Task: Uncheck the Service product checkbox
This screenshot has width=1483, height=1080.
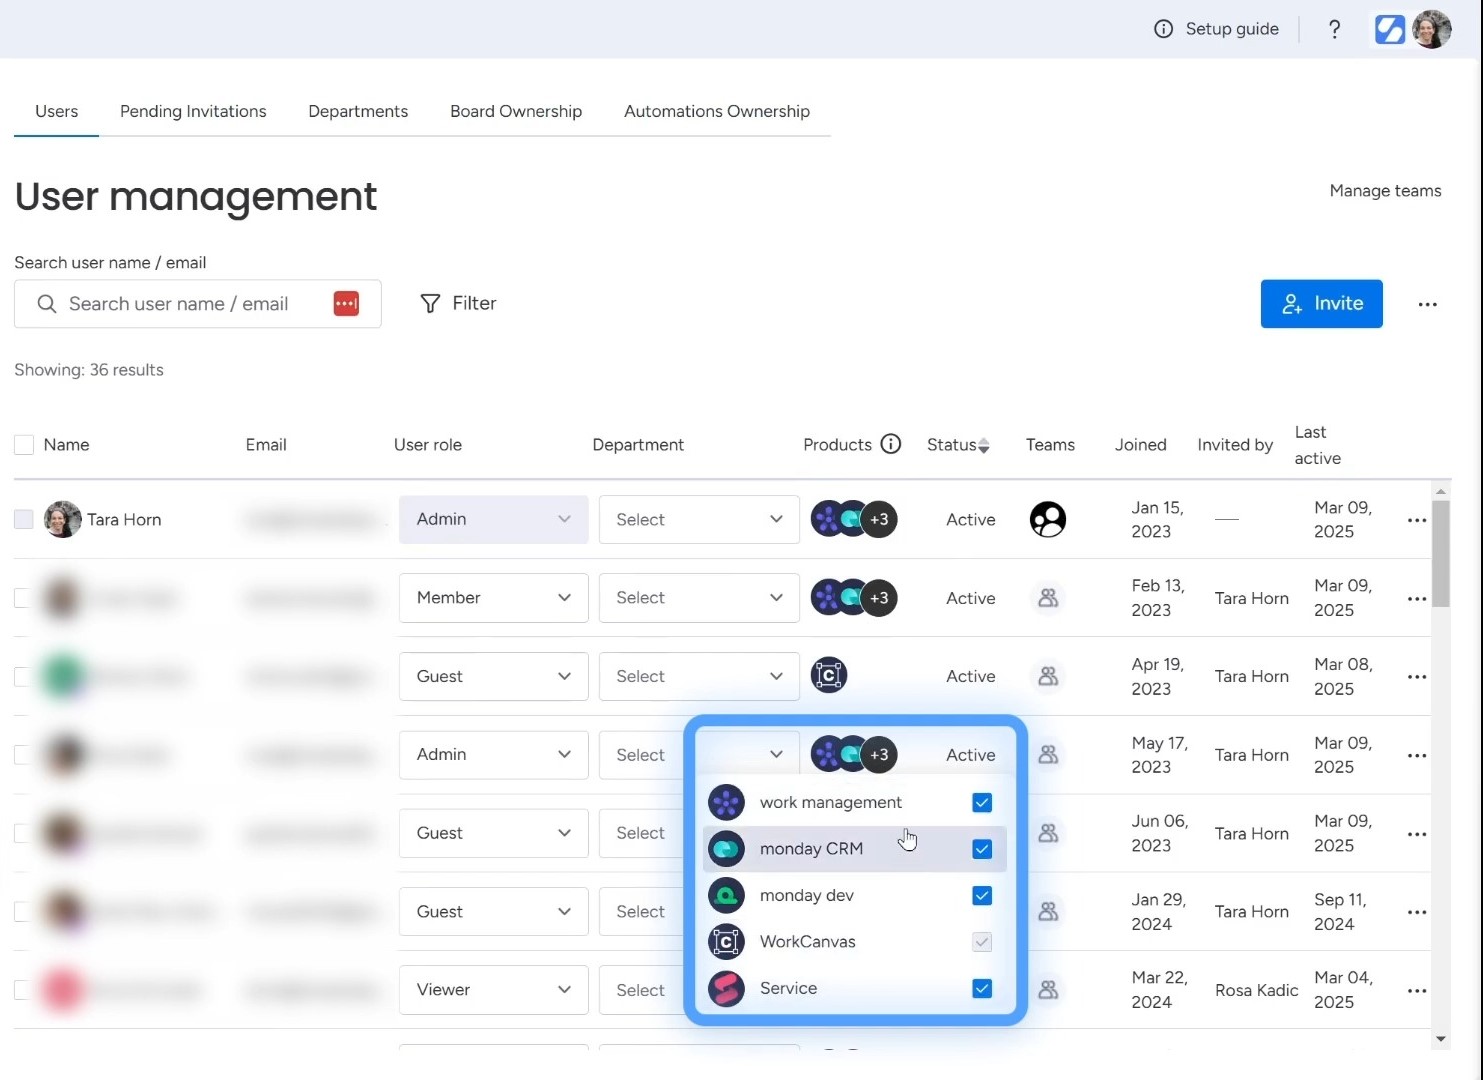Action: coord(982,989)
